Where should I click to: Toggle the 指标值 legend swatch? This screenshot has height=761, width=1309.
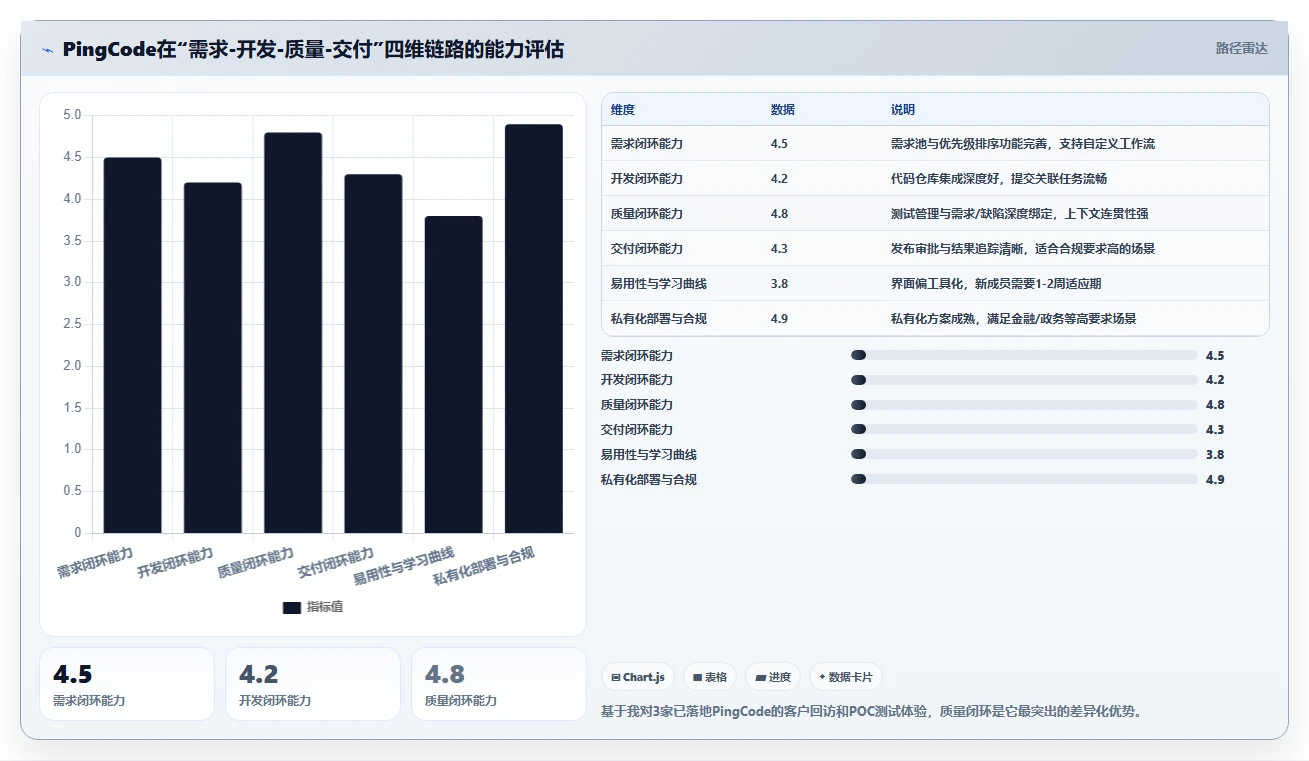coord(292,607)
